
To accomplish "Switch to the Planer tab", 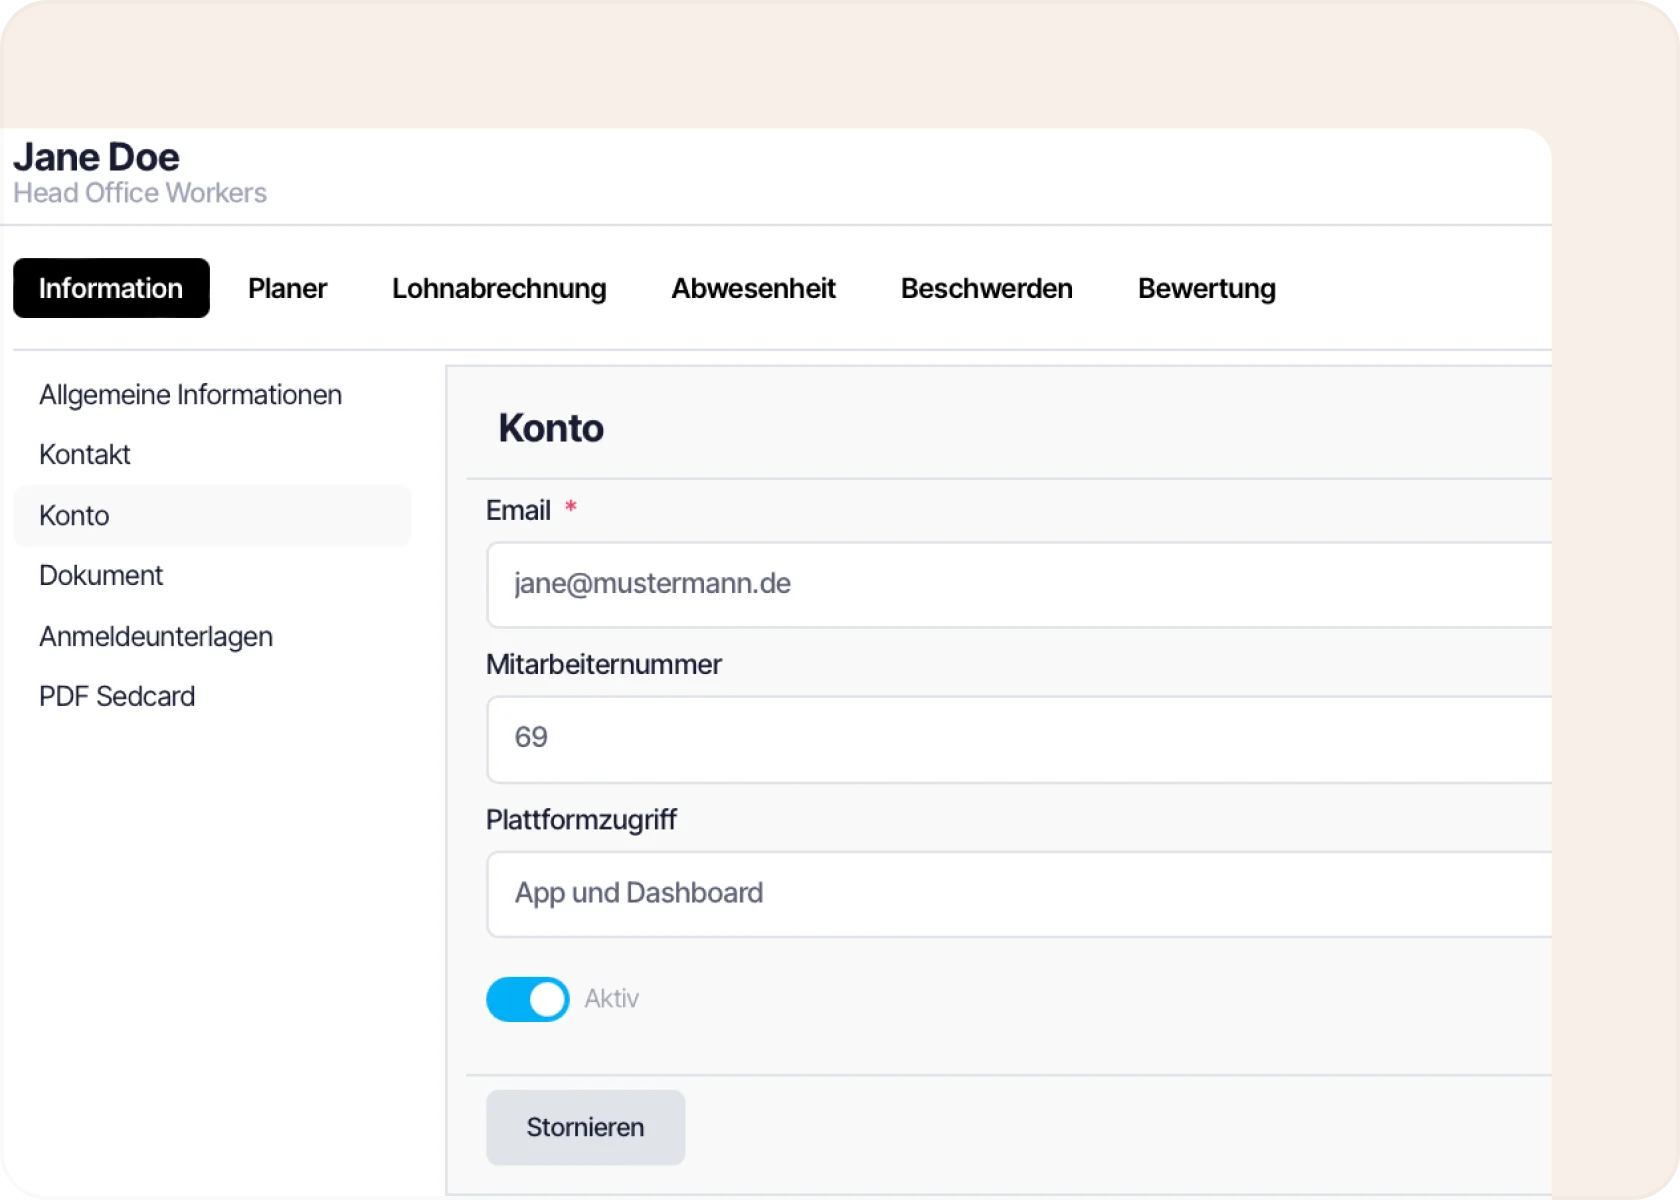I will 287,288.
